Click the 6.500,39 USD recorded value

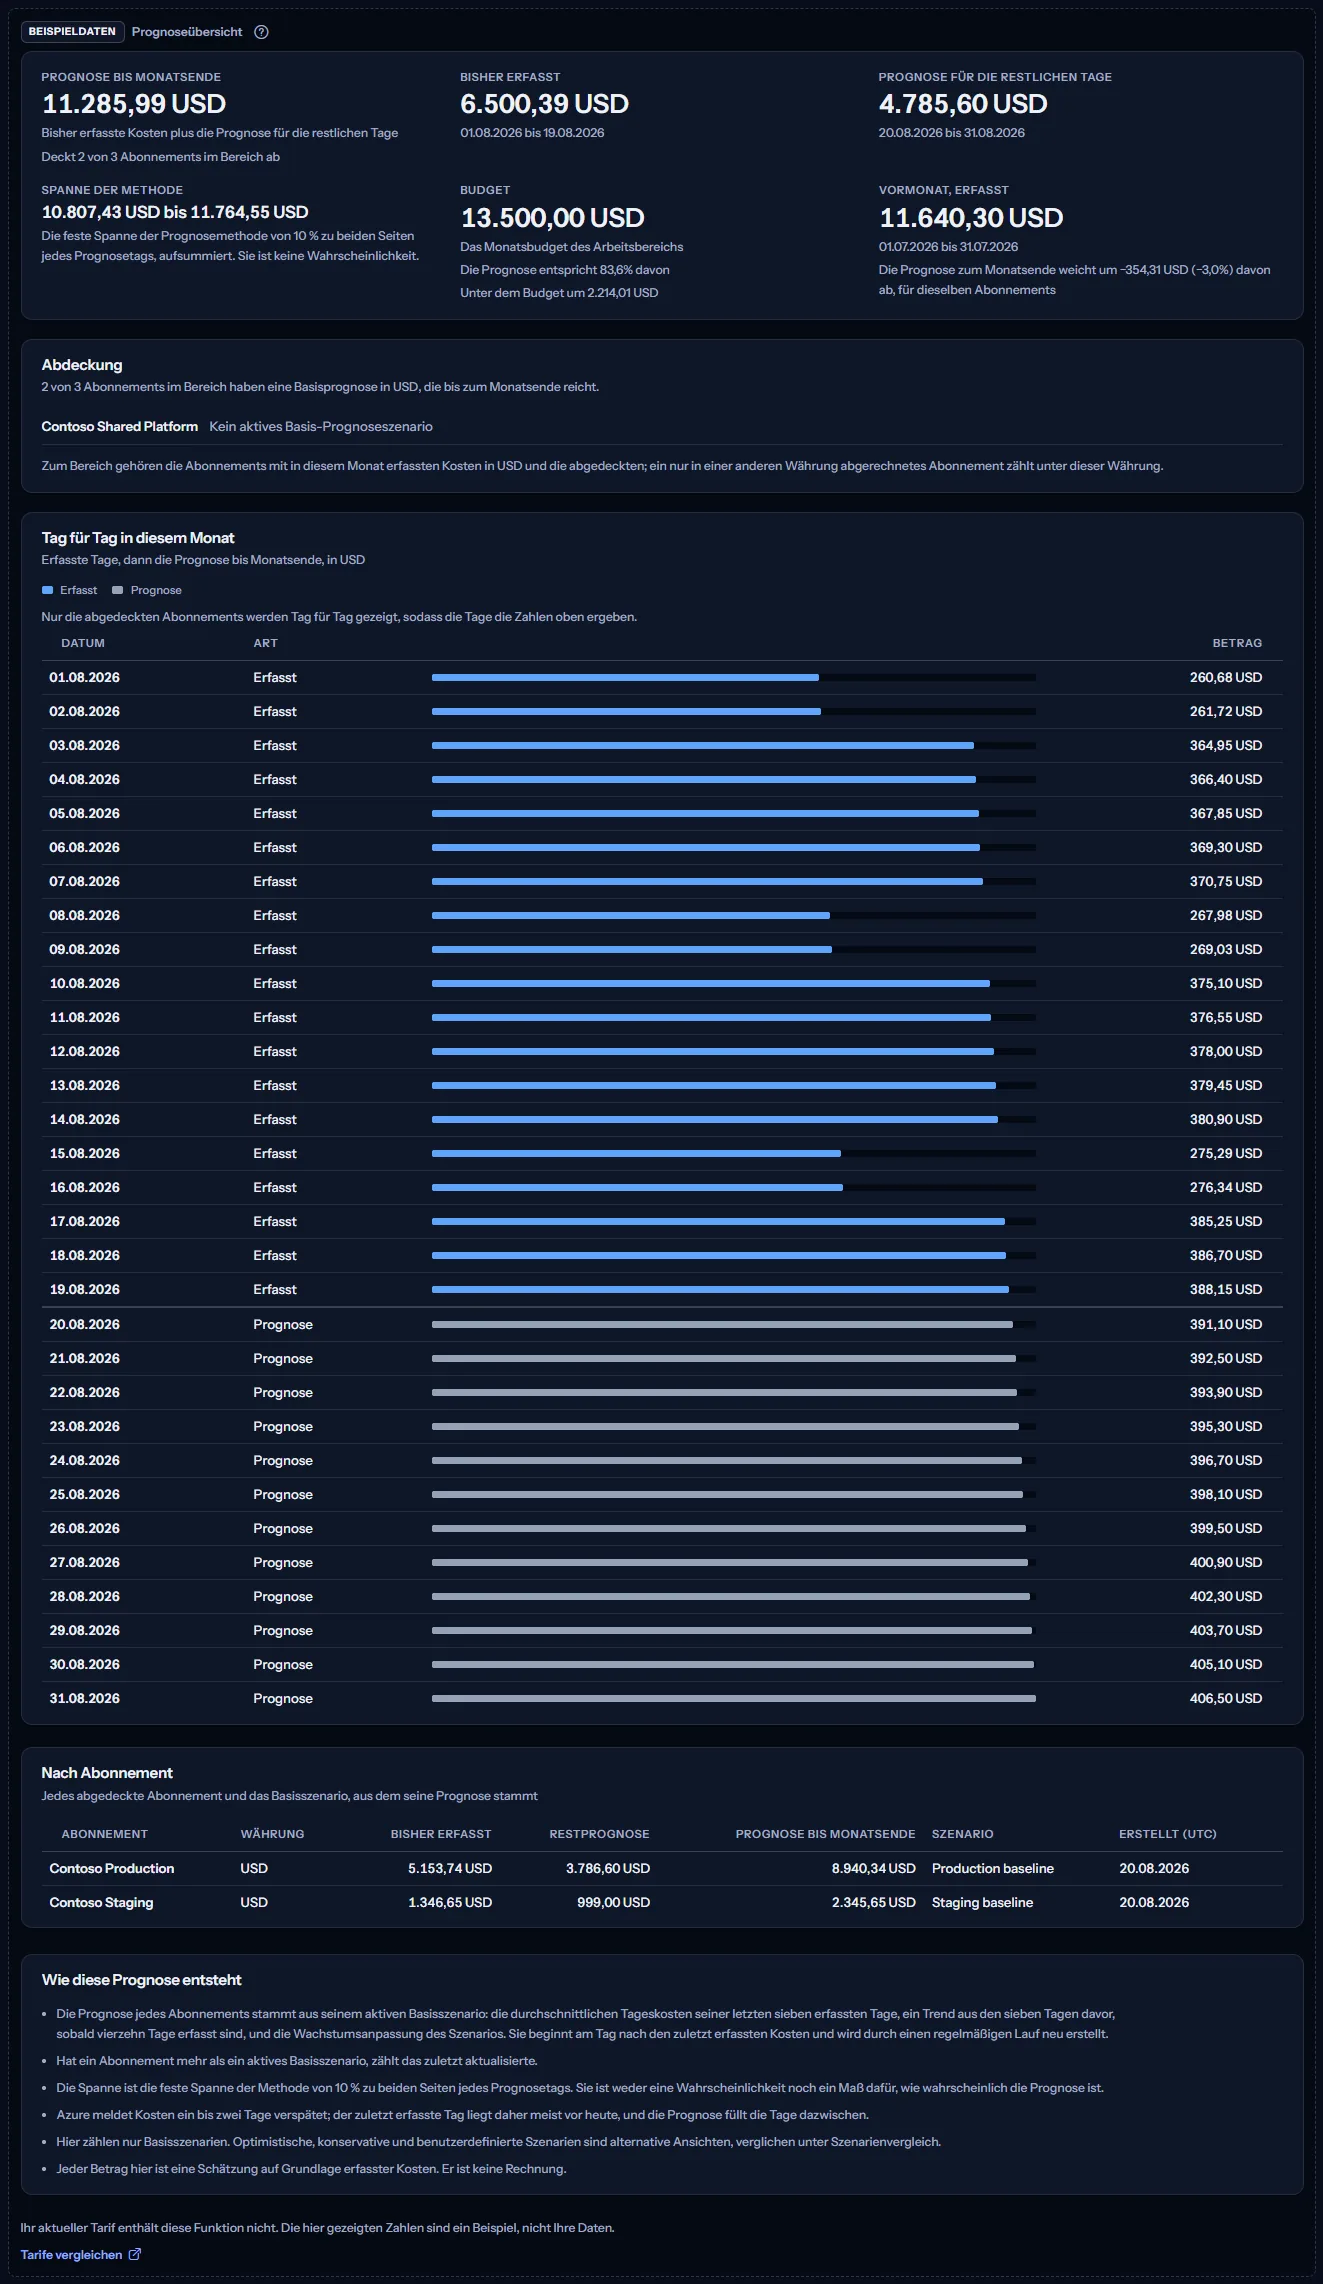coord(545,104)
